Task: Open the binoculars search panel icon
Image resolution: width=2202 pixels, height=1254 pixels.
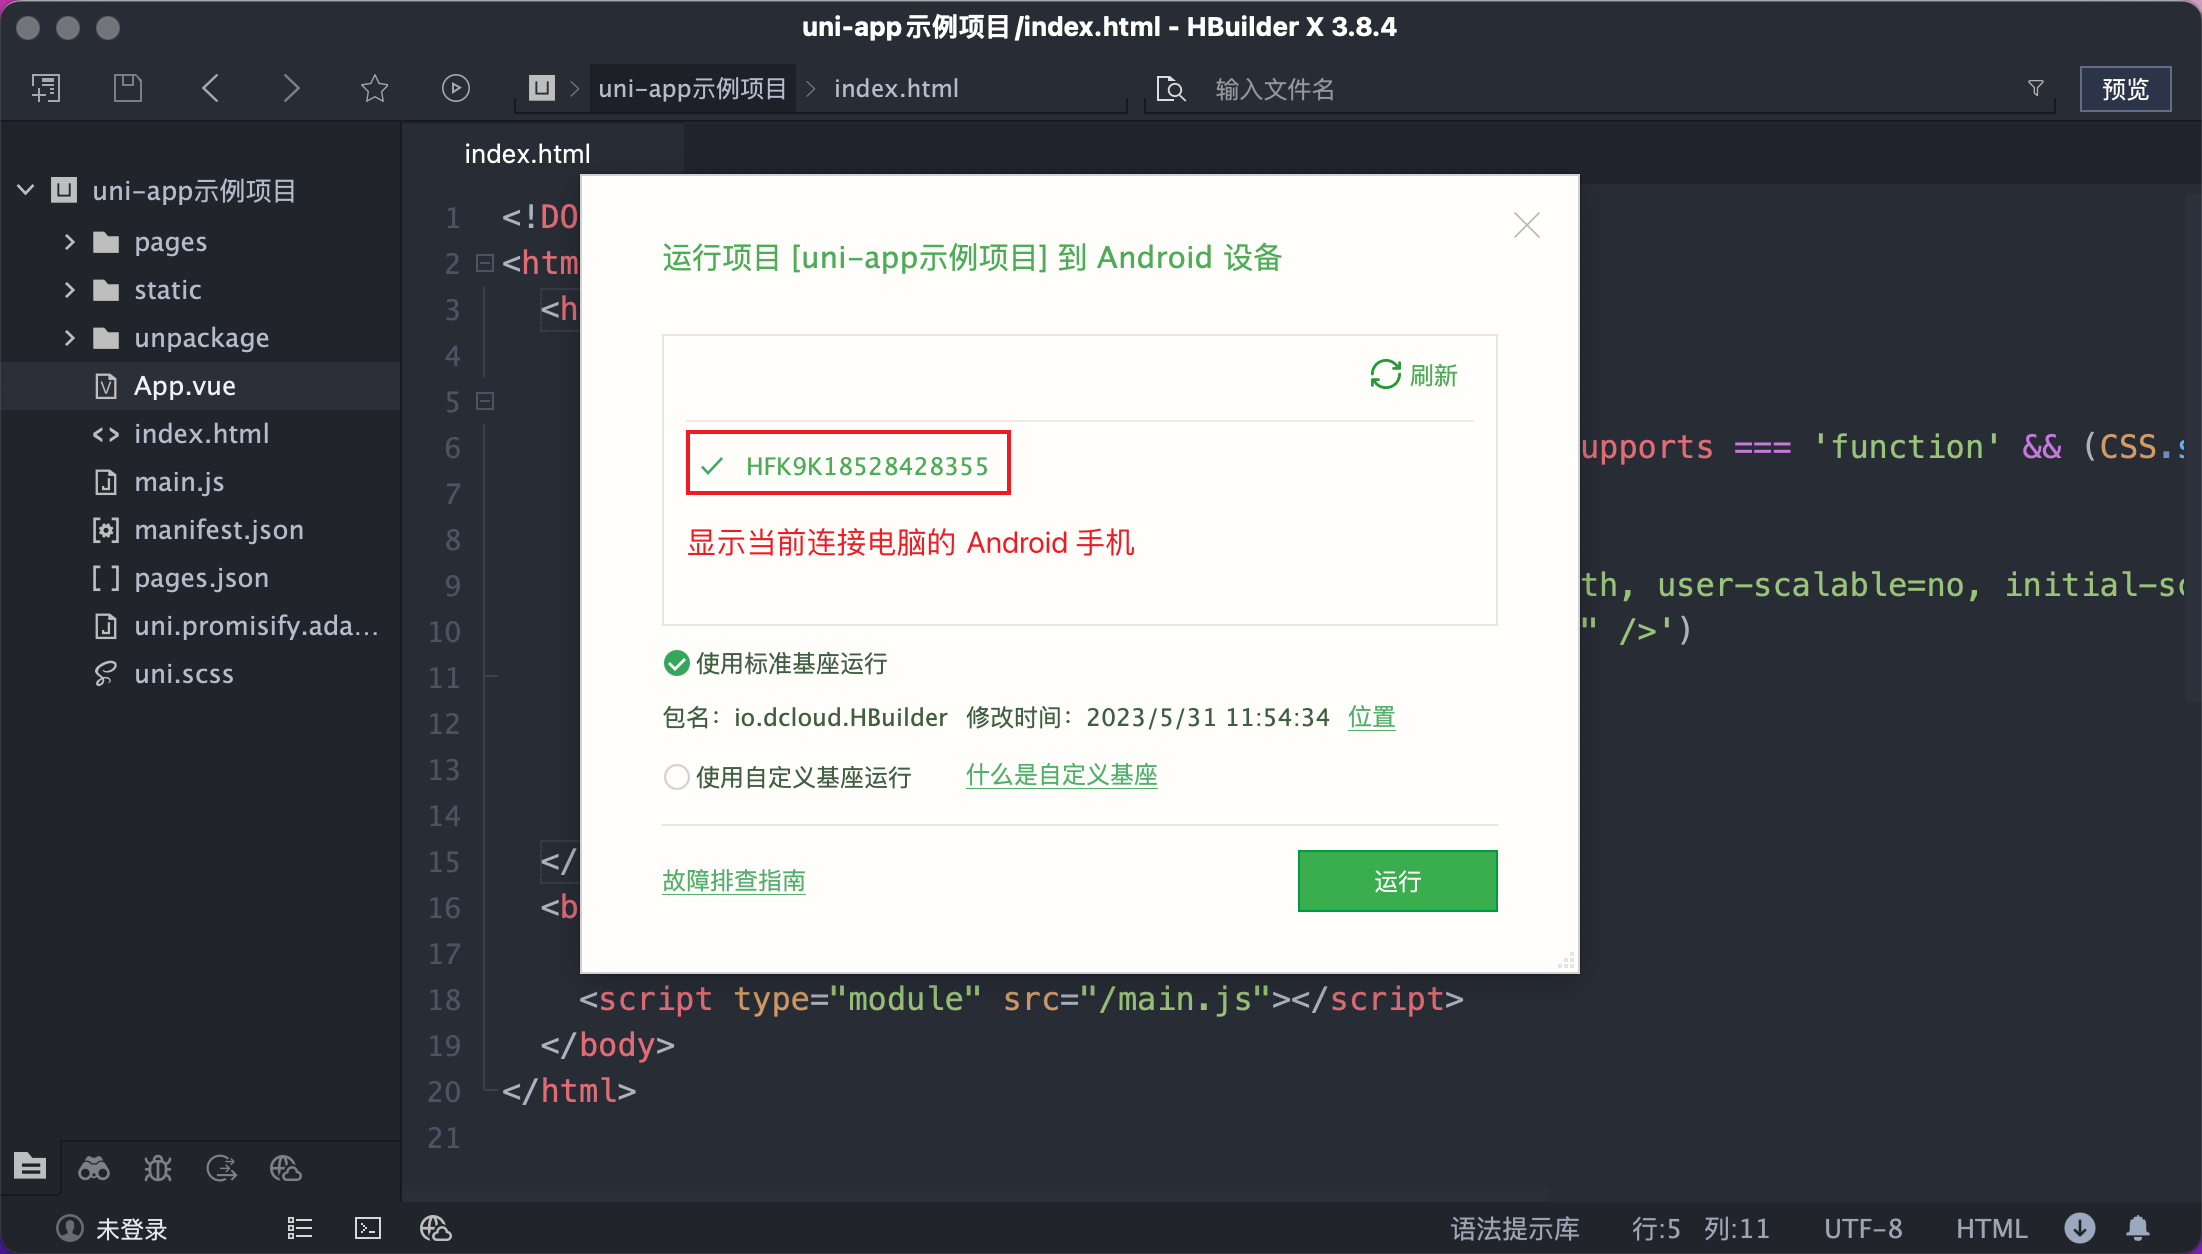Action: pyautogui.click(x=94, y=1168)
